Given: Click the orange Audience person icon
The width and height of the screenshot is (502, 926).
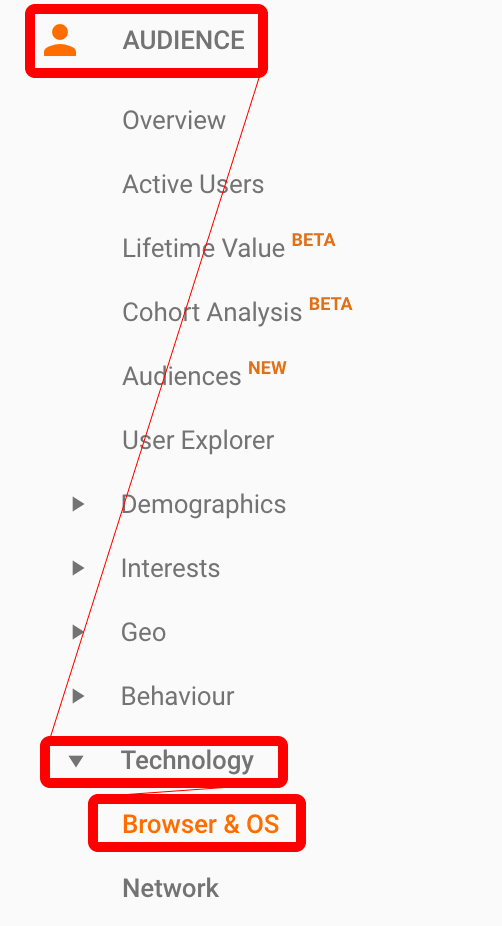Looking at the screenshot, I should (x=60, y=40).
